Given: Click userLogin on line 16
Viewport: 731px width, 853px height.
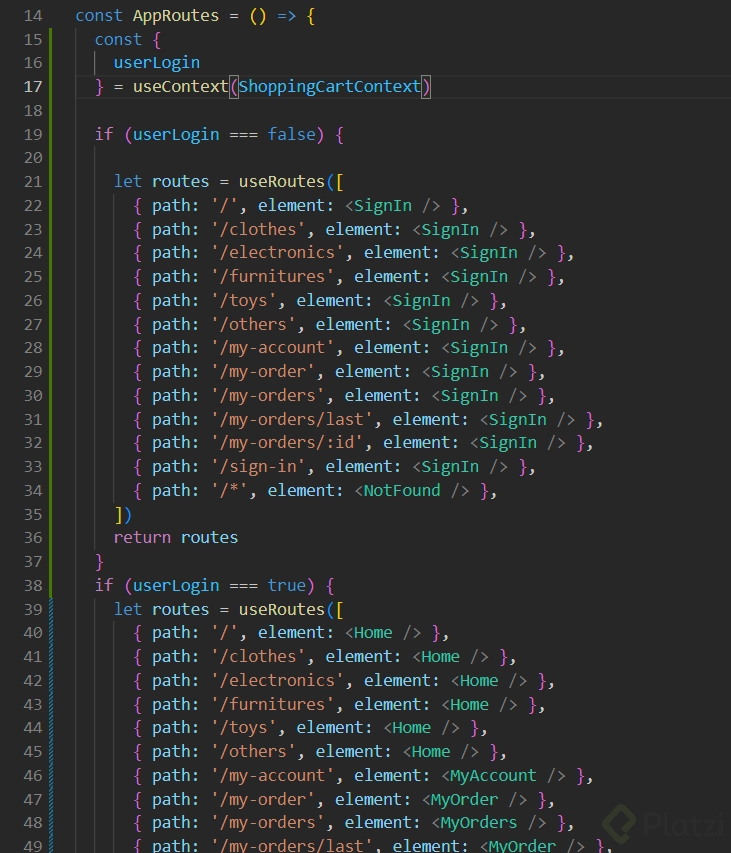Looking at the screenshot, I should tap(157, 63).
